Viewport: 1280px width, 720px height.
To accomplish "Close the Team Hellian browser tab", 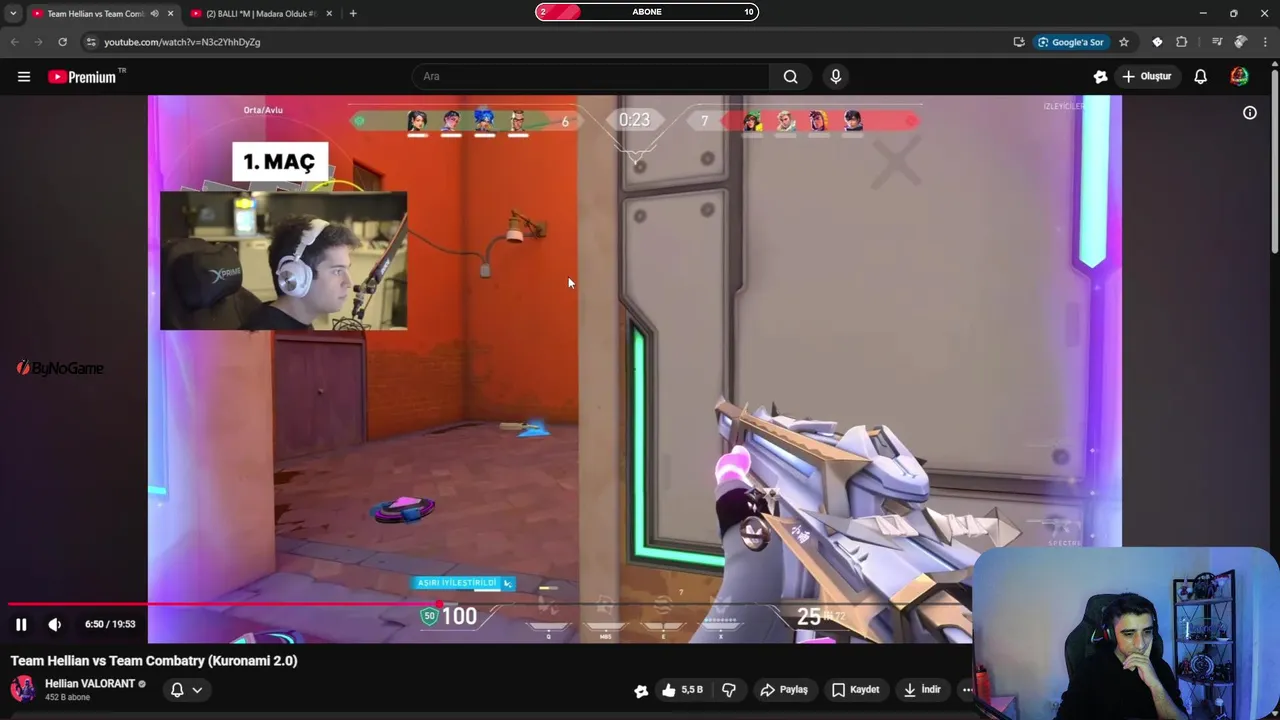I will tap(171, 14).
